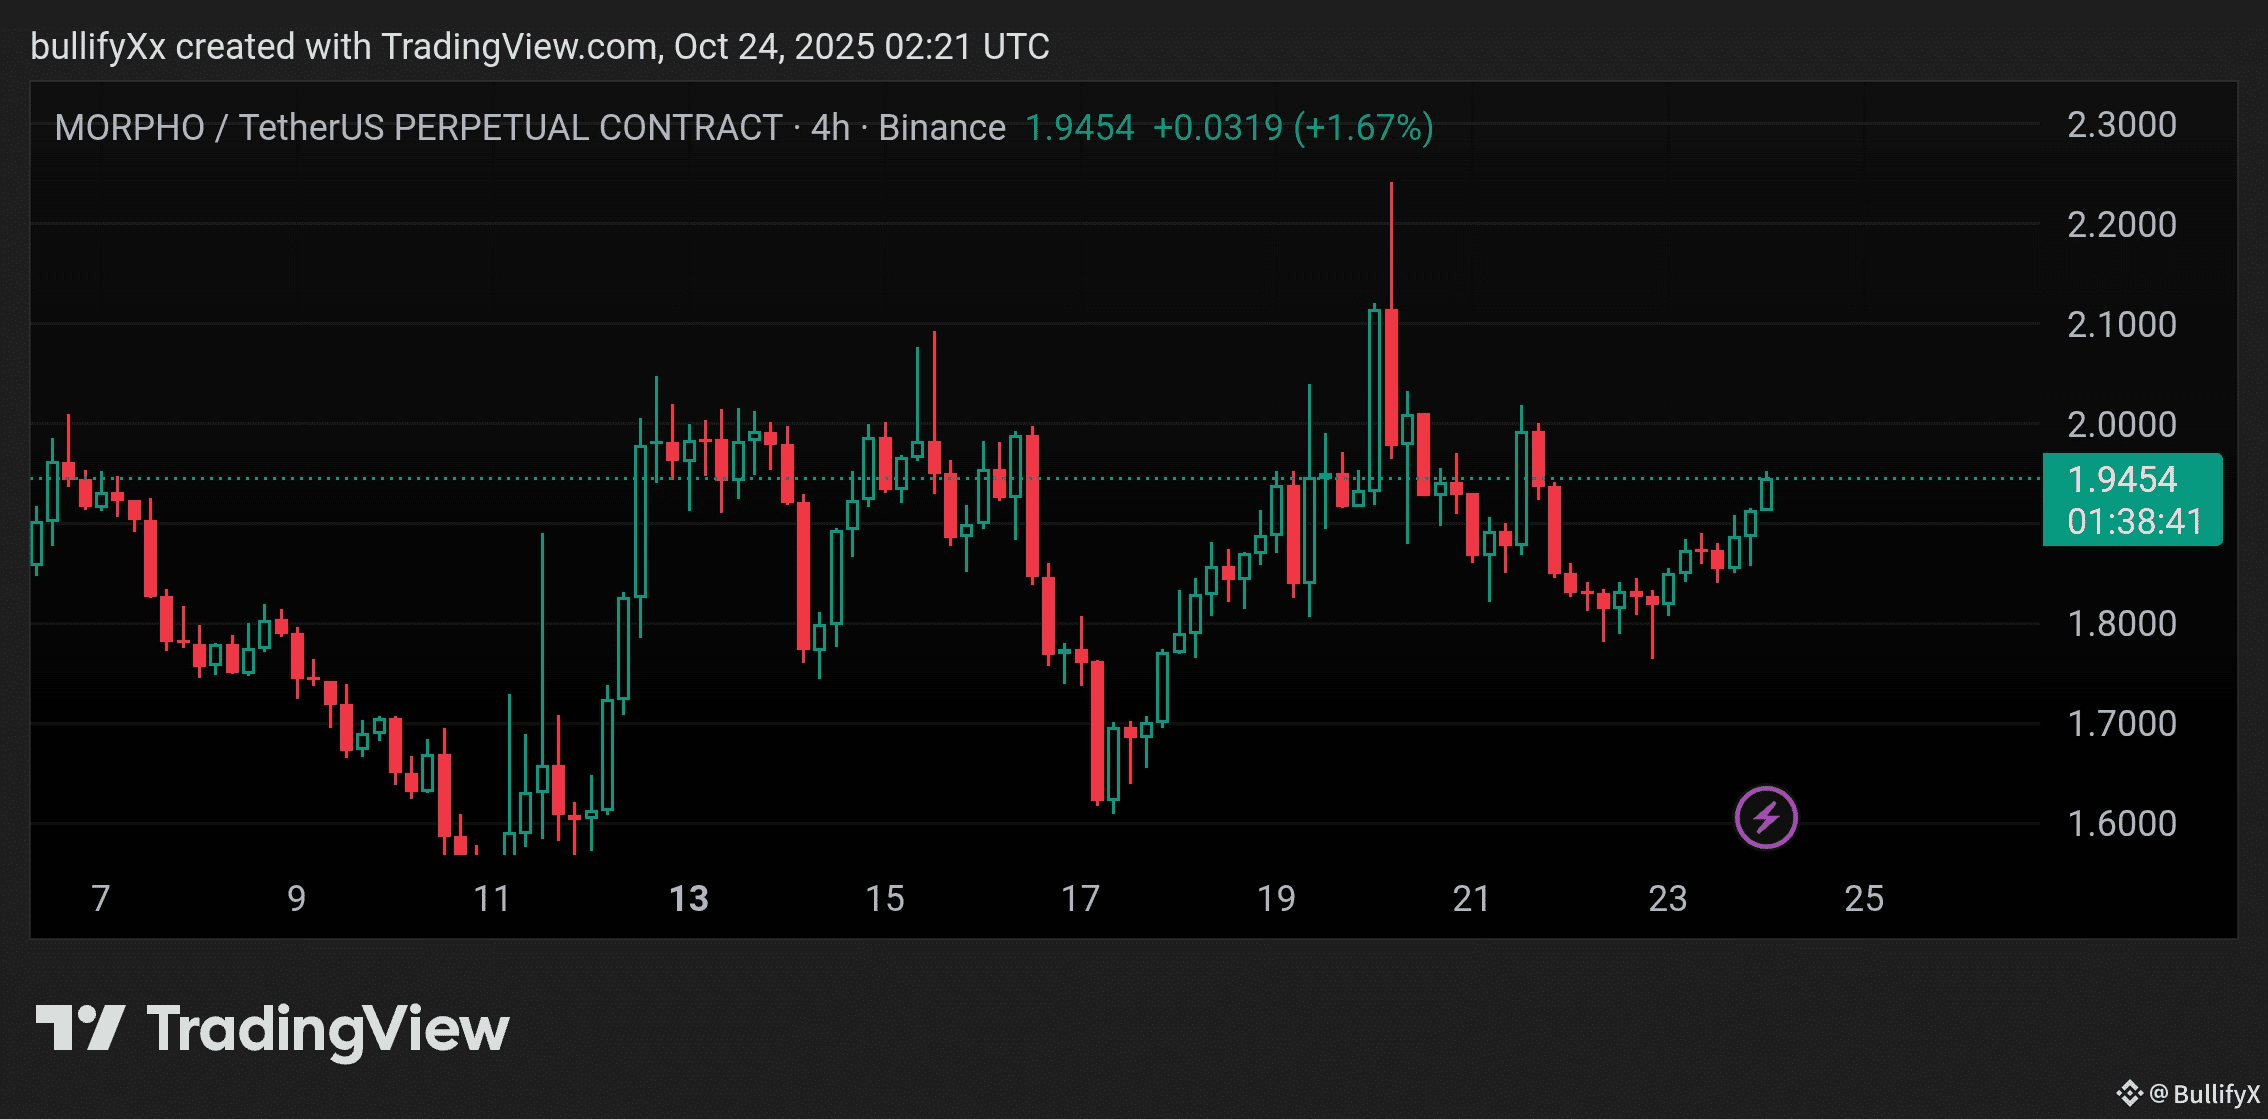Select the 4h interval label
Screen dimensions: 2268x1119
[830, 128]
